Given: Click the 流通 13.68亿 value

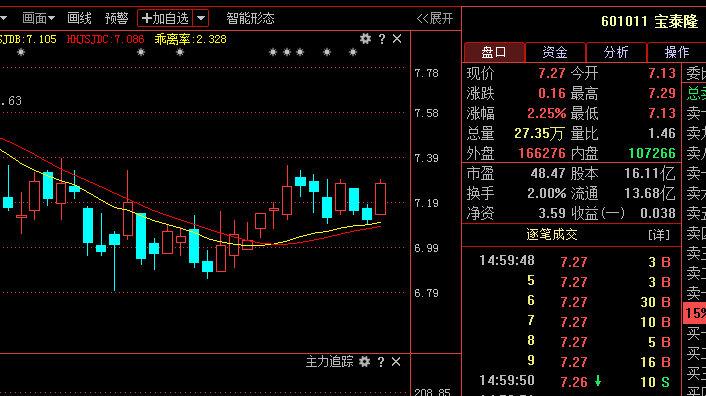Looking at the screenshot, I should pos(649,194).
